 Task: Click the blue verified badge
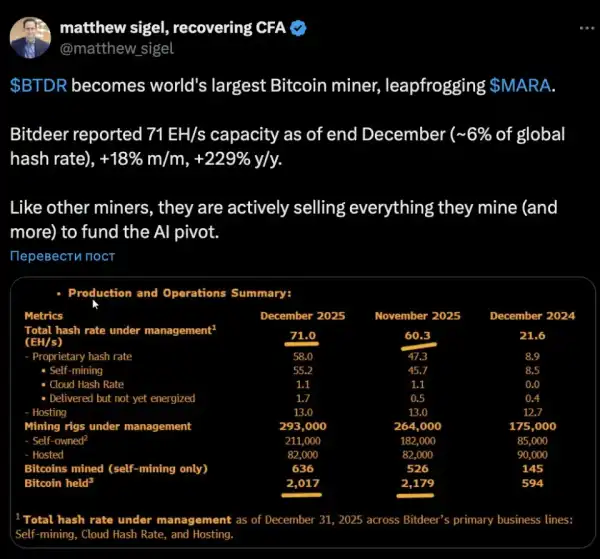click(x=299, y=27)
